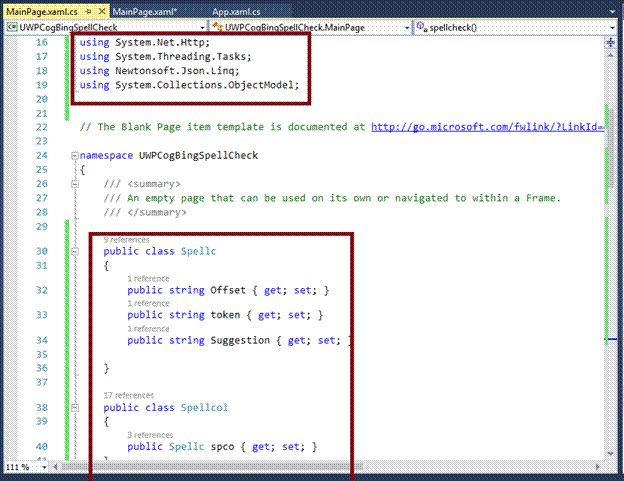Click the MainPage class icon in navigation bar
The height and width of the screenshot is (481, 624).
tap(217, 27)
